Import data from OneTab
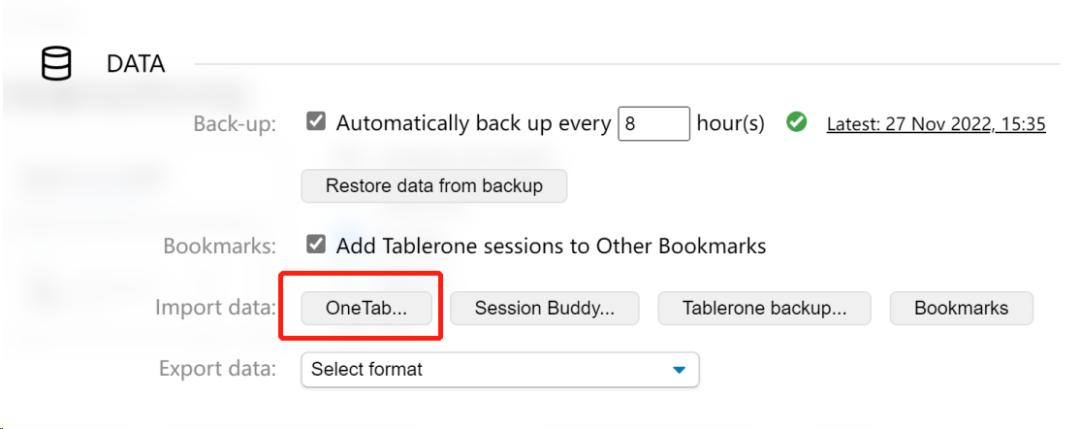 366,309
